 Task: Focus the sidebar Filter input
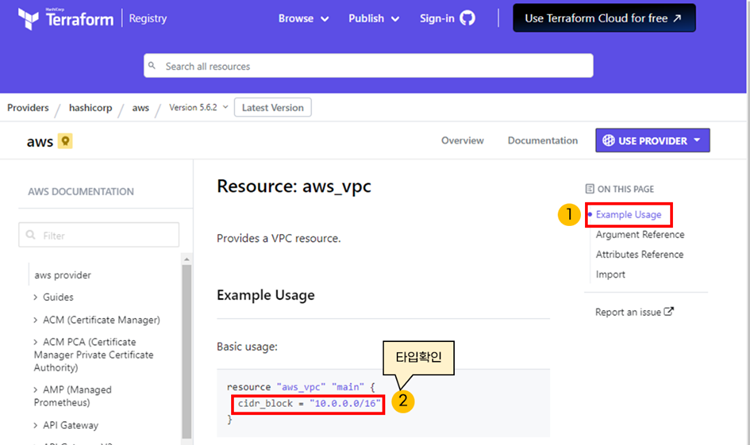pyautogui.click(x=99, y=235)
